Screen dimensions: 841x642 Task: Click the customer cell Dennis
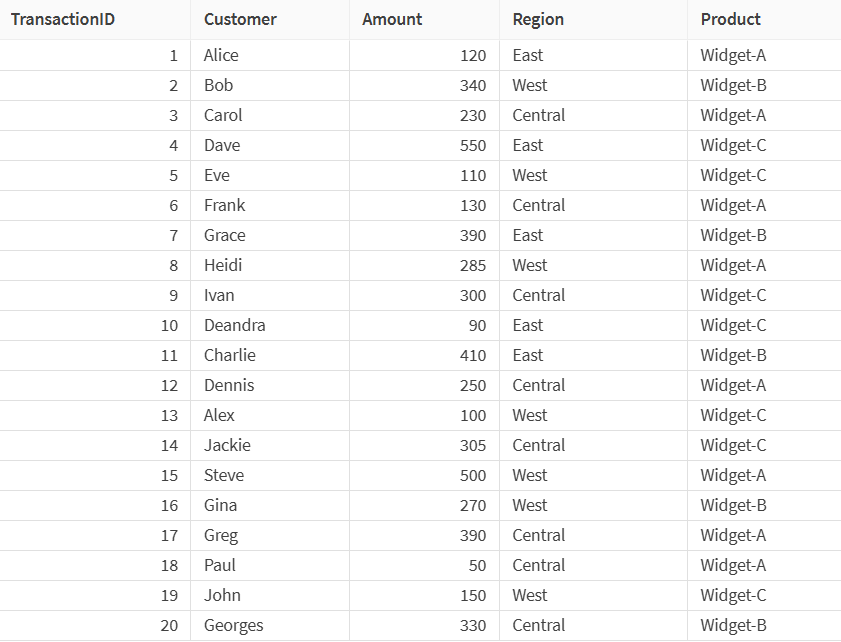pos(229,385)
